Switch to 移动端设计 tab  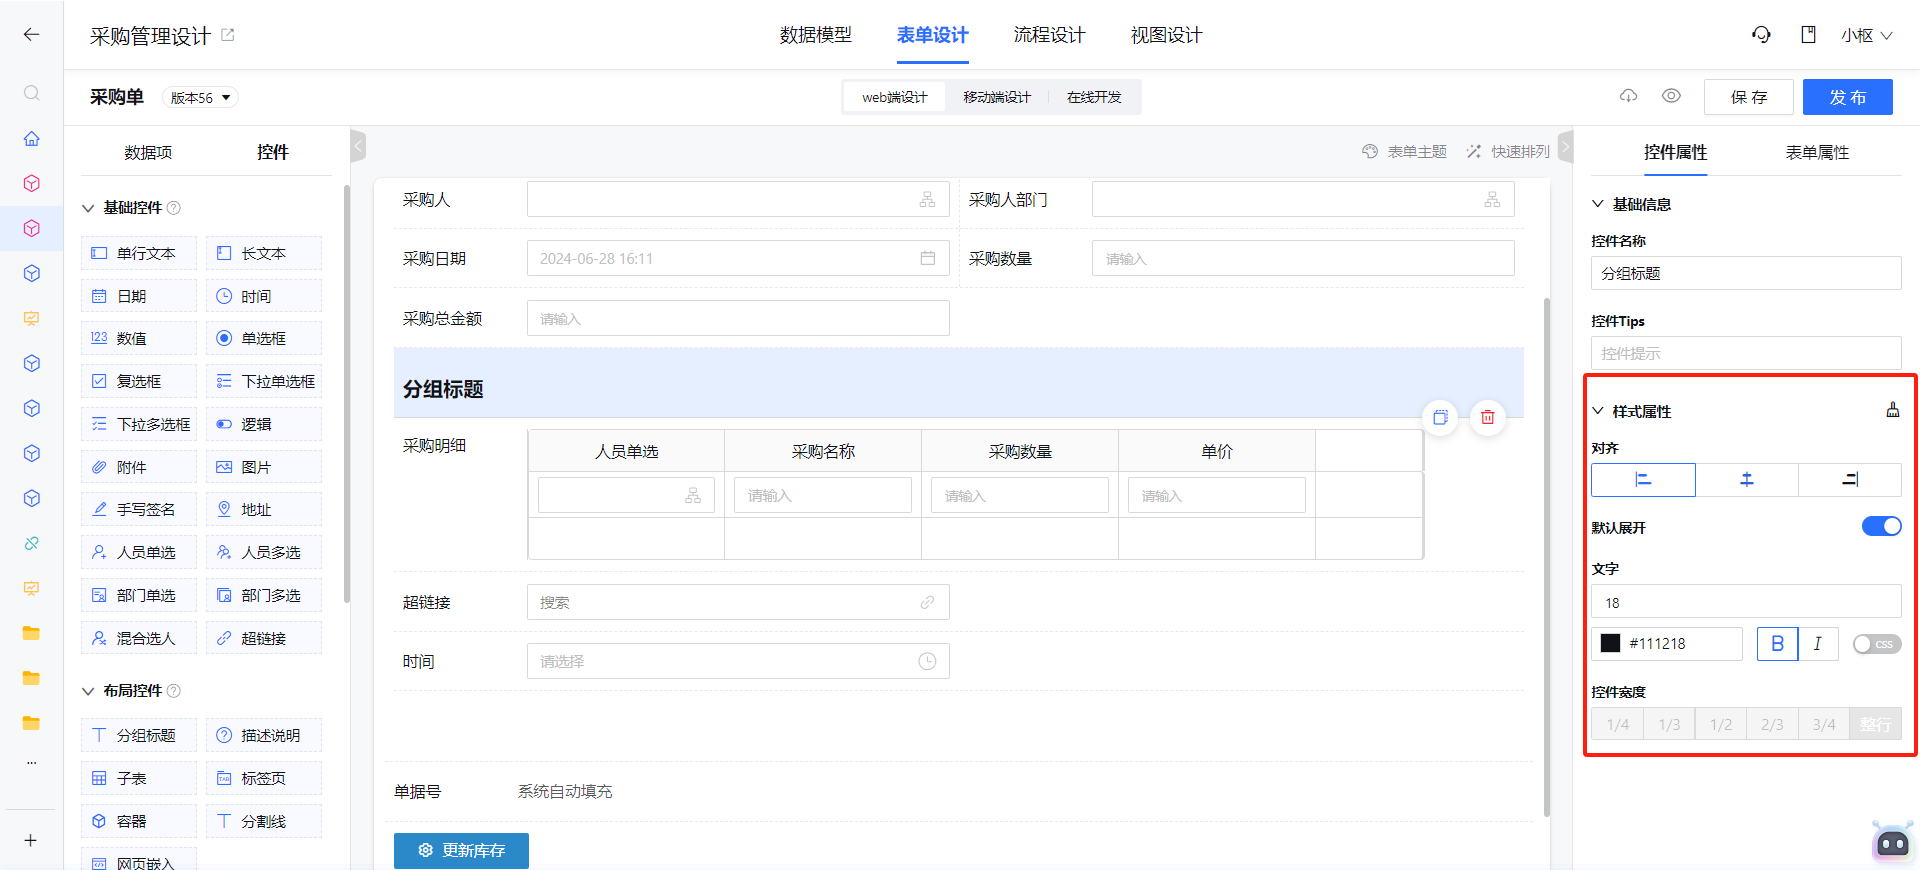[997, 97]
